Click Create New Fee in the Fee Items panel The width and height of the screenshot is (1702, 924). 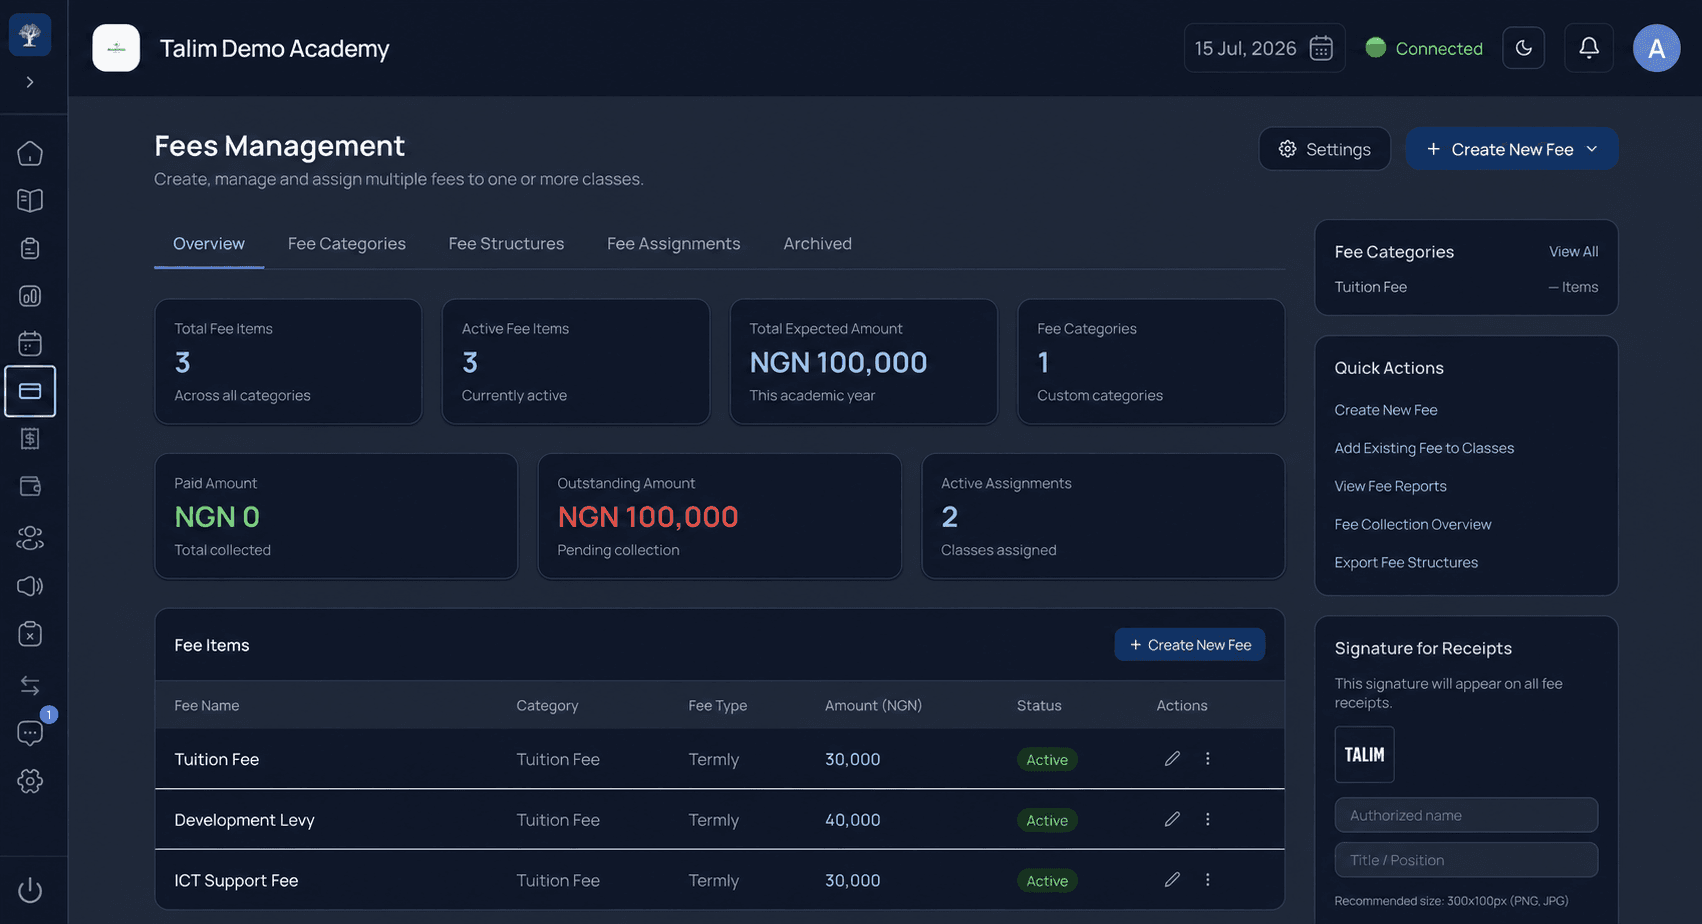1190,645
